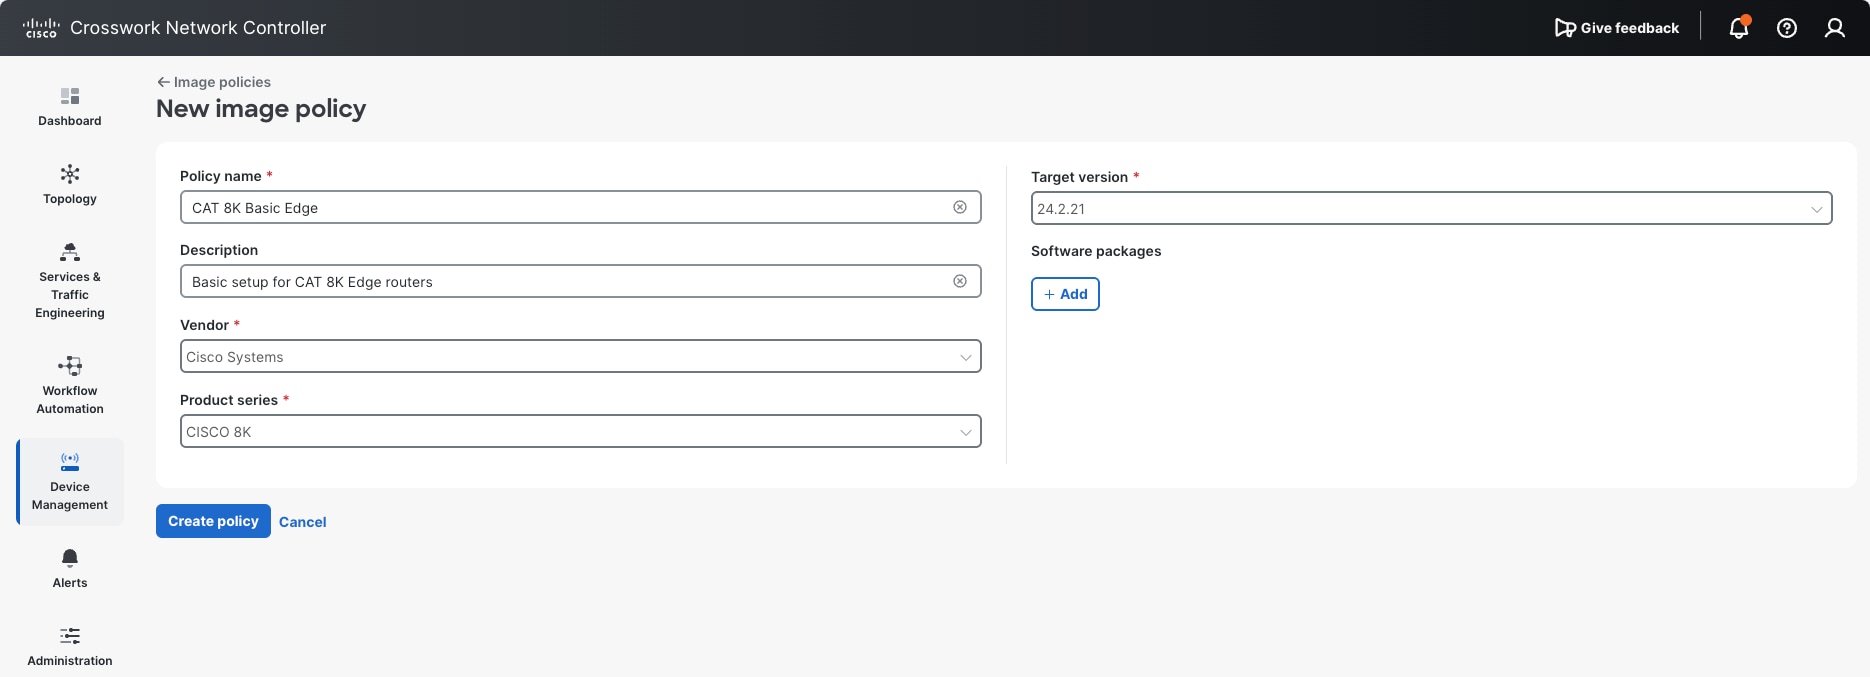Open Workflow Automation icon

click(70, 366)
